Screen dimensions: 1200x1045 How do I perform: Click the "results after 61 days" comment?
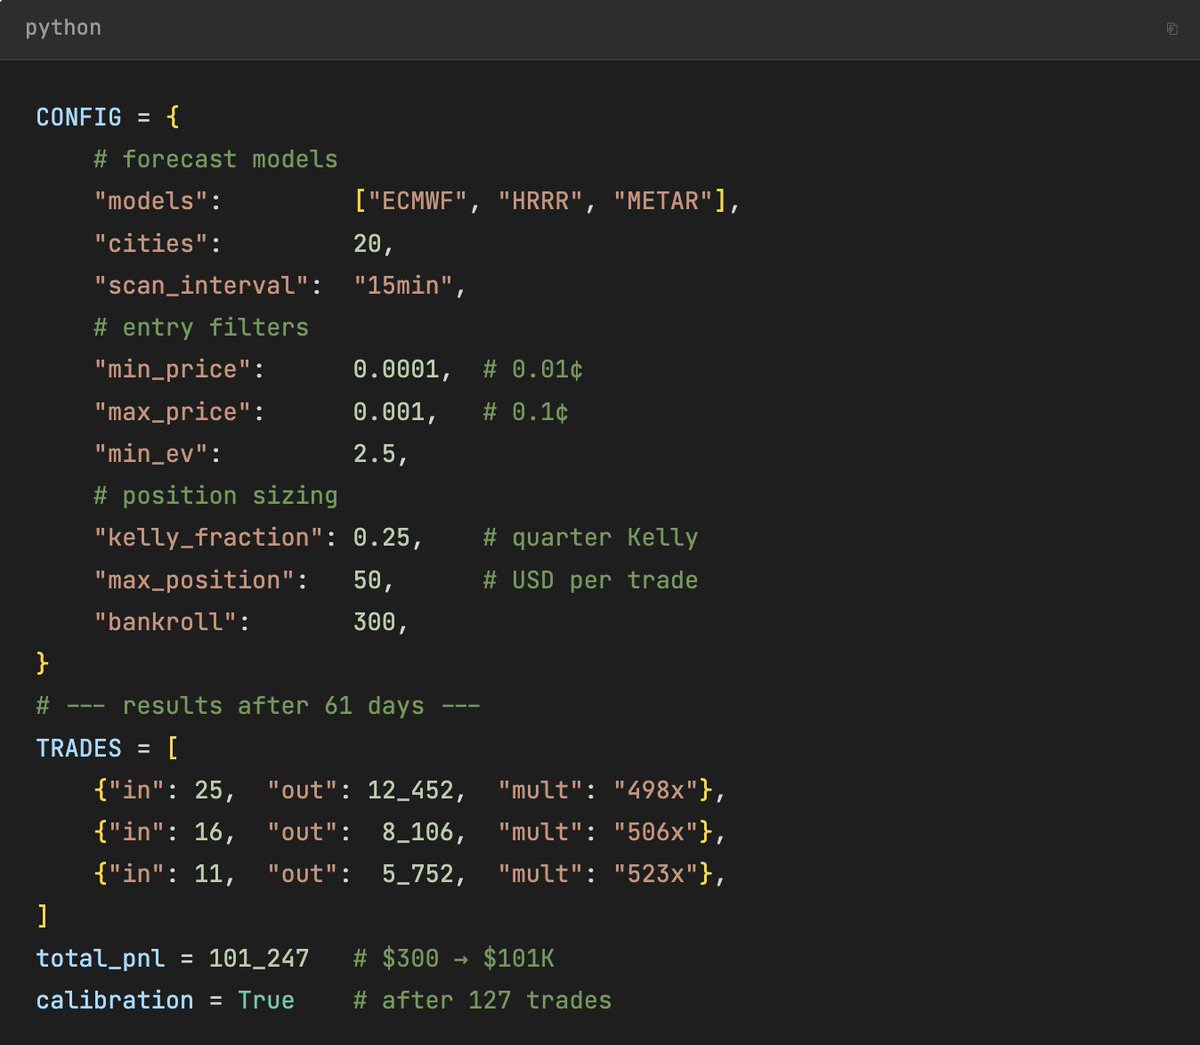click(258, 706)
